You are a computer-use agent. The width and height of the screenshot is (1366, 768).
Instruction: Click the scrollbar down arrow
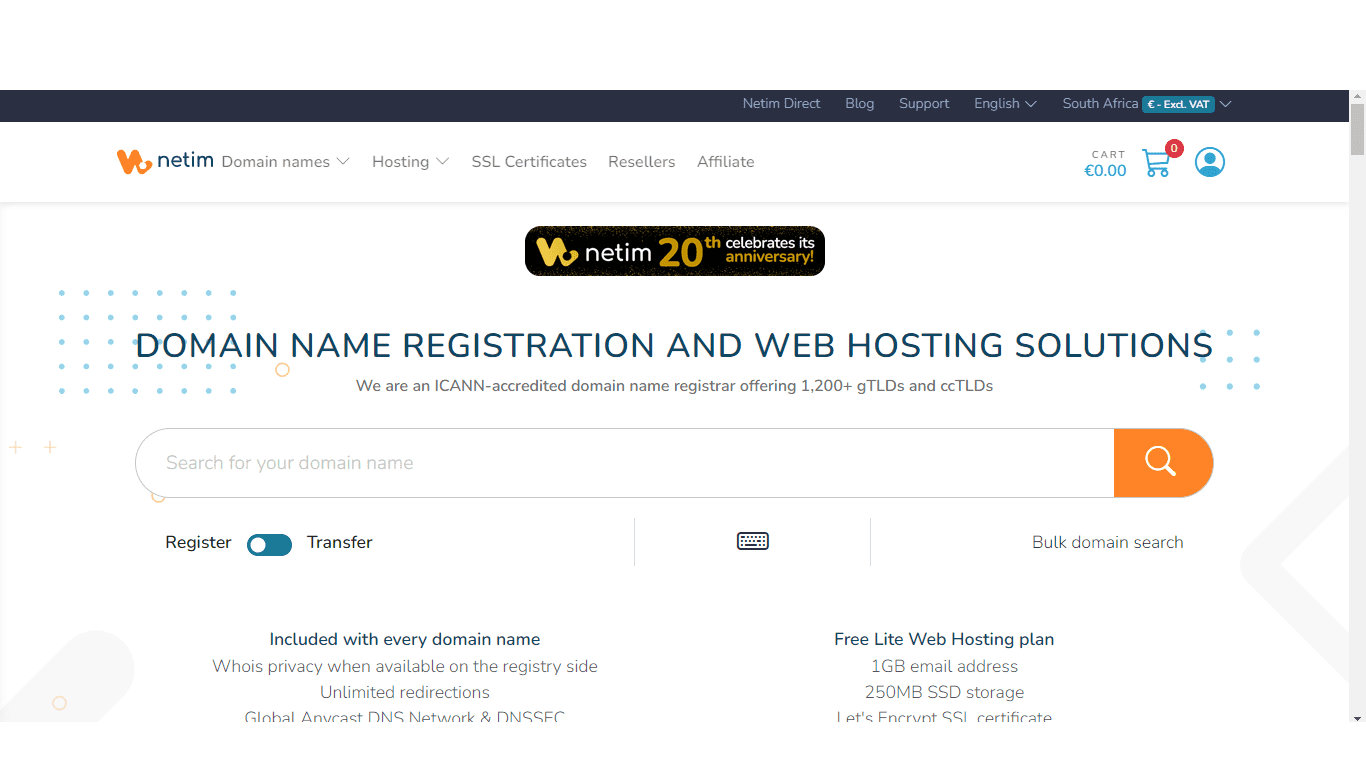pyautogui.click(x=1357, y=717)
